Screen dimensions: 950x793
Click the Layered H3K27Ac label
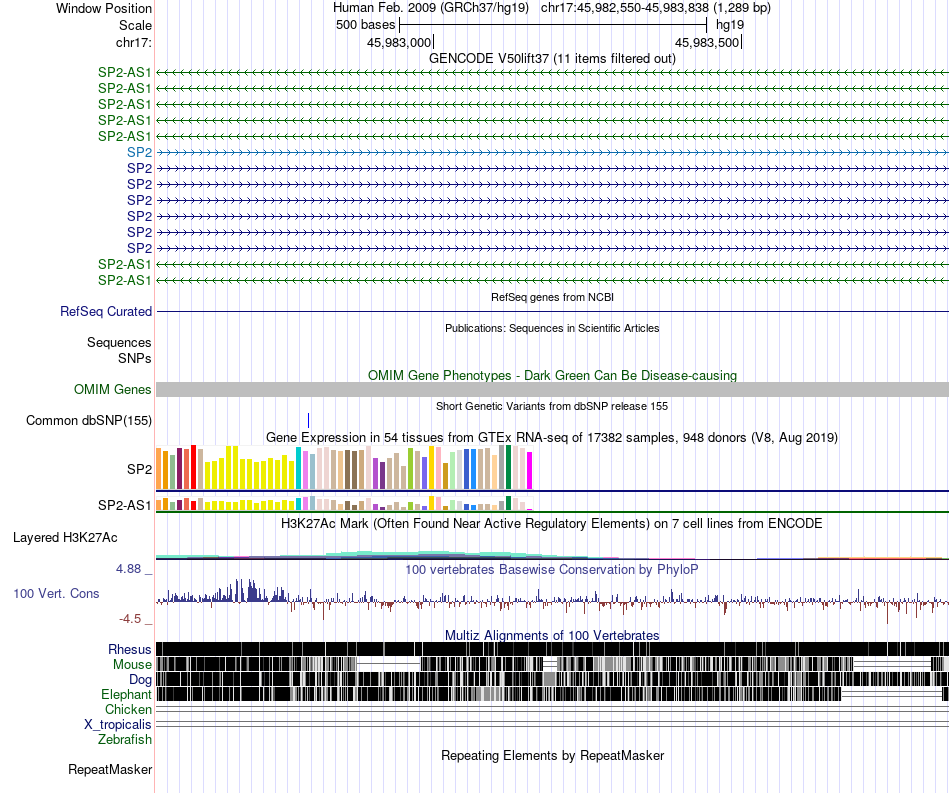click(x=65, y=538)
